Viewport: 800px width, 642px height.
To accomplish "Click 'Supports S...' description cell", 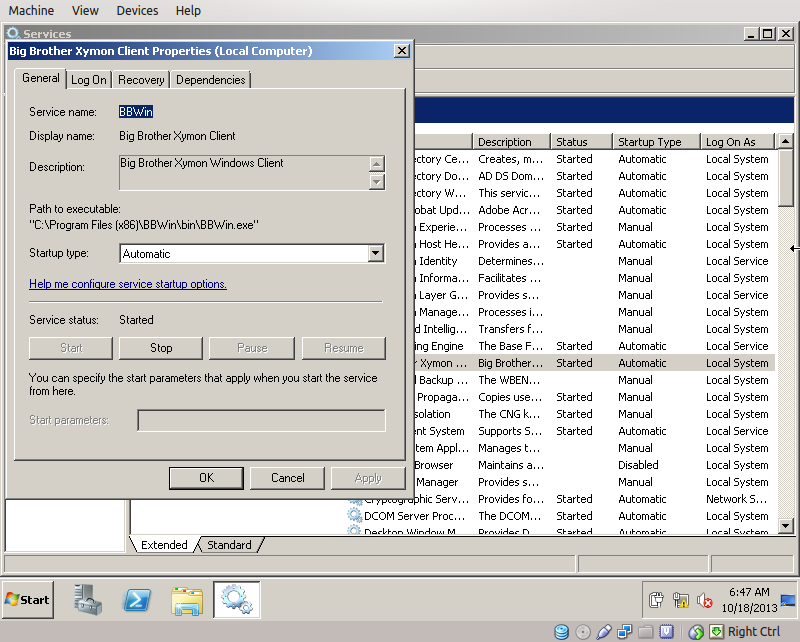I will (x=510, y=431).
